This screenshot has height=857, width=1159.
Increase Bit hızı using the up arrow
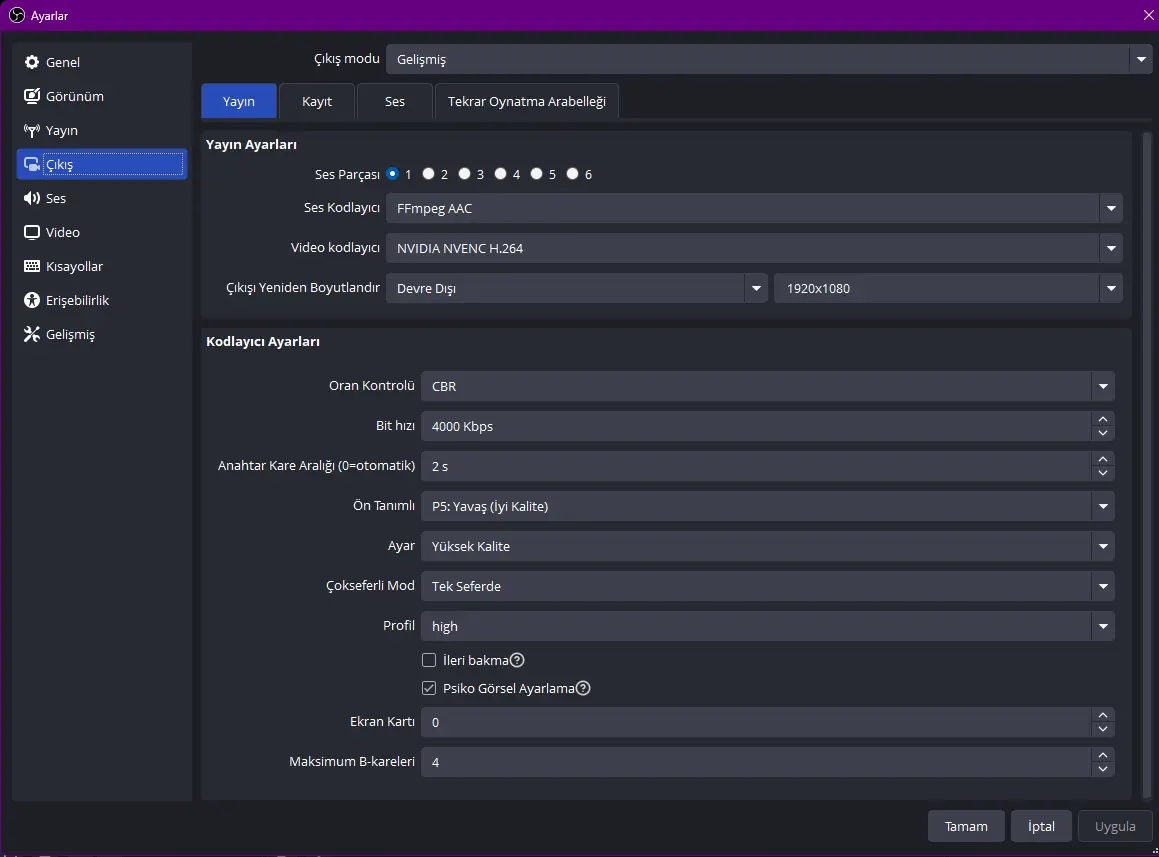coord(1103,419)
